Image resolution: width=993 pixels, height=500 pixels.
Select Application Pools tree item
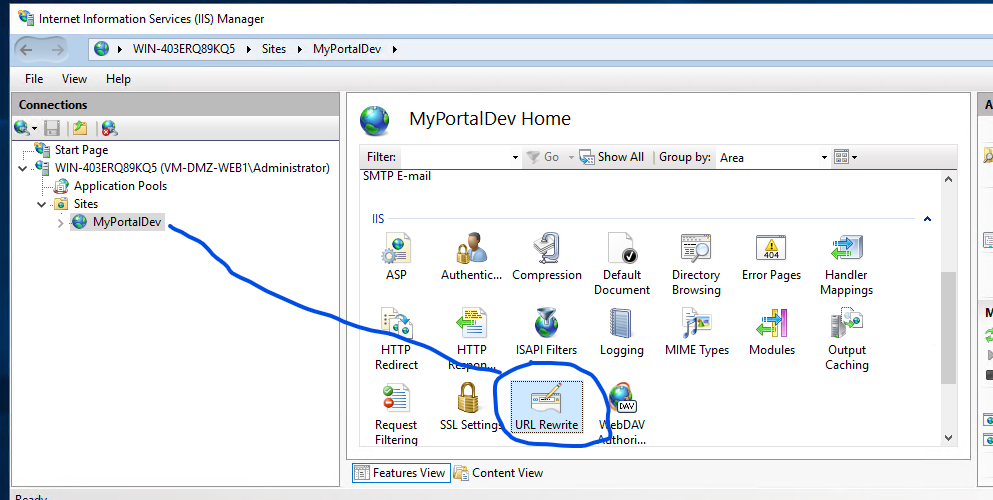120,186
